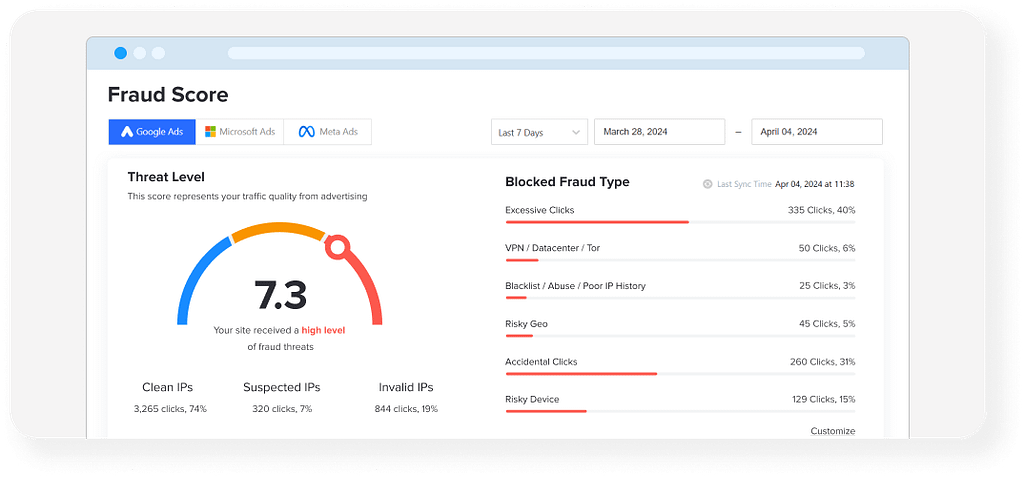Viewport: 1024px width, 477px height.
Task: Click '335 Clicks, 40%' value
Action: [822, 210]
